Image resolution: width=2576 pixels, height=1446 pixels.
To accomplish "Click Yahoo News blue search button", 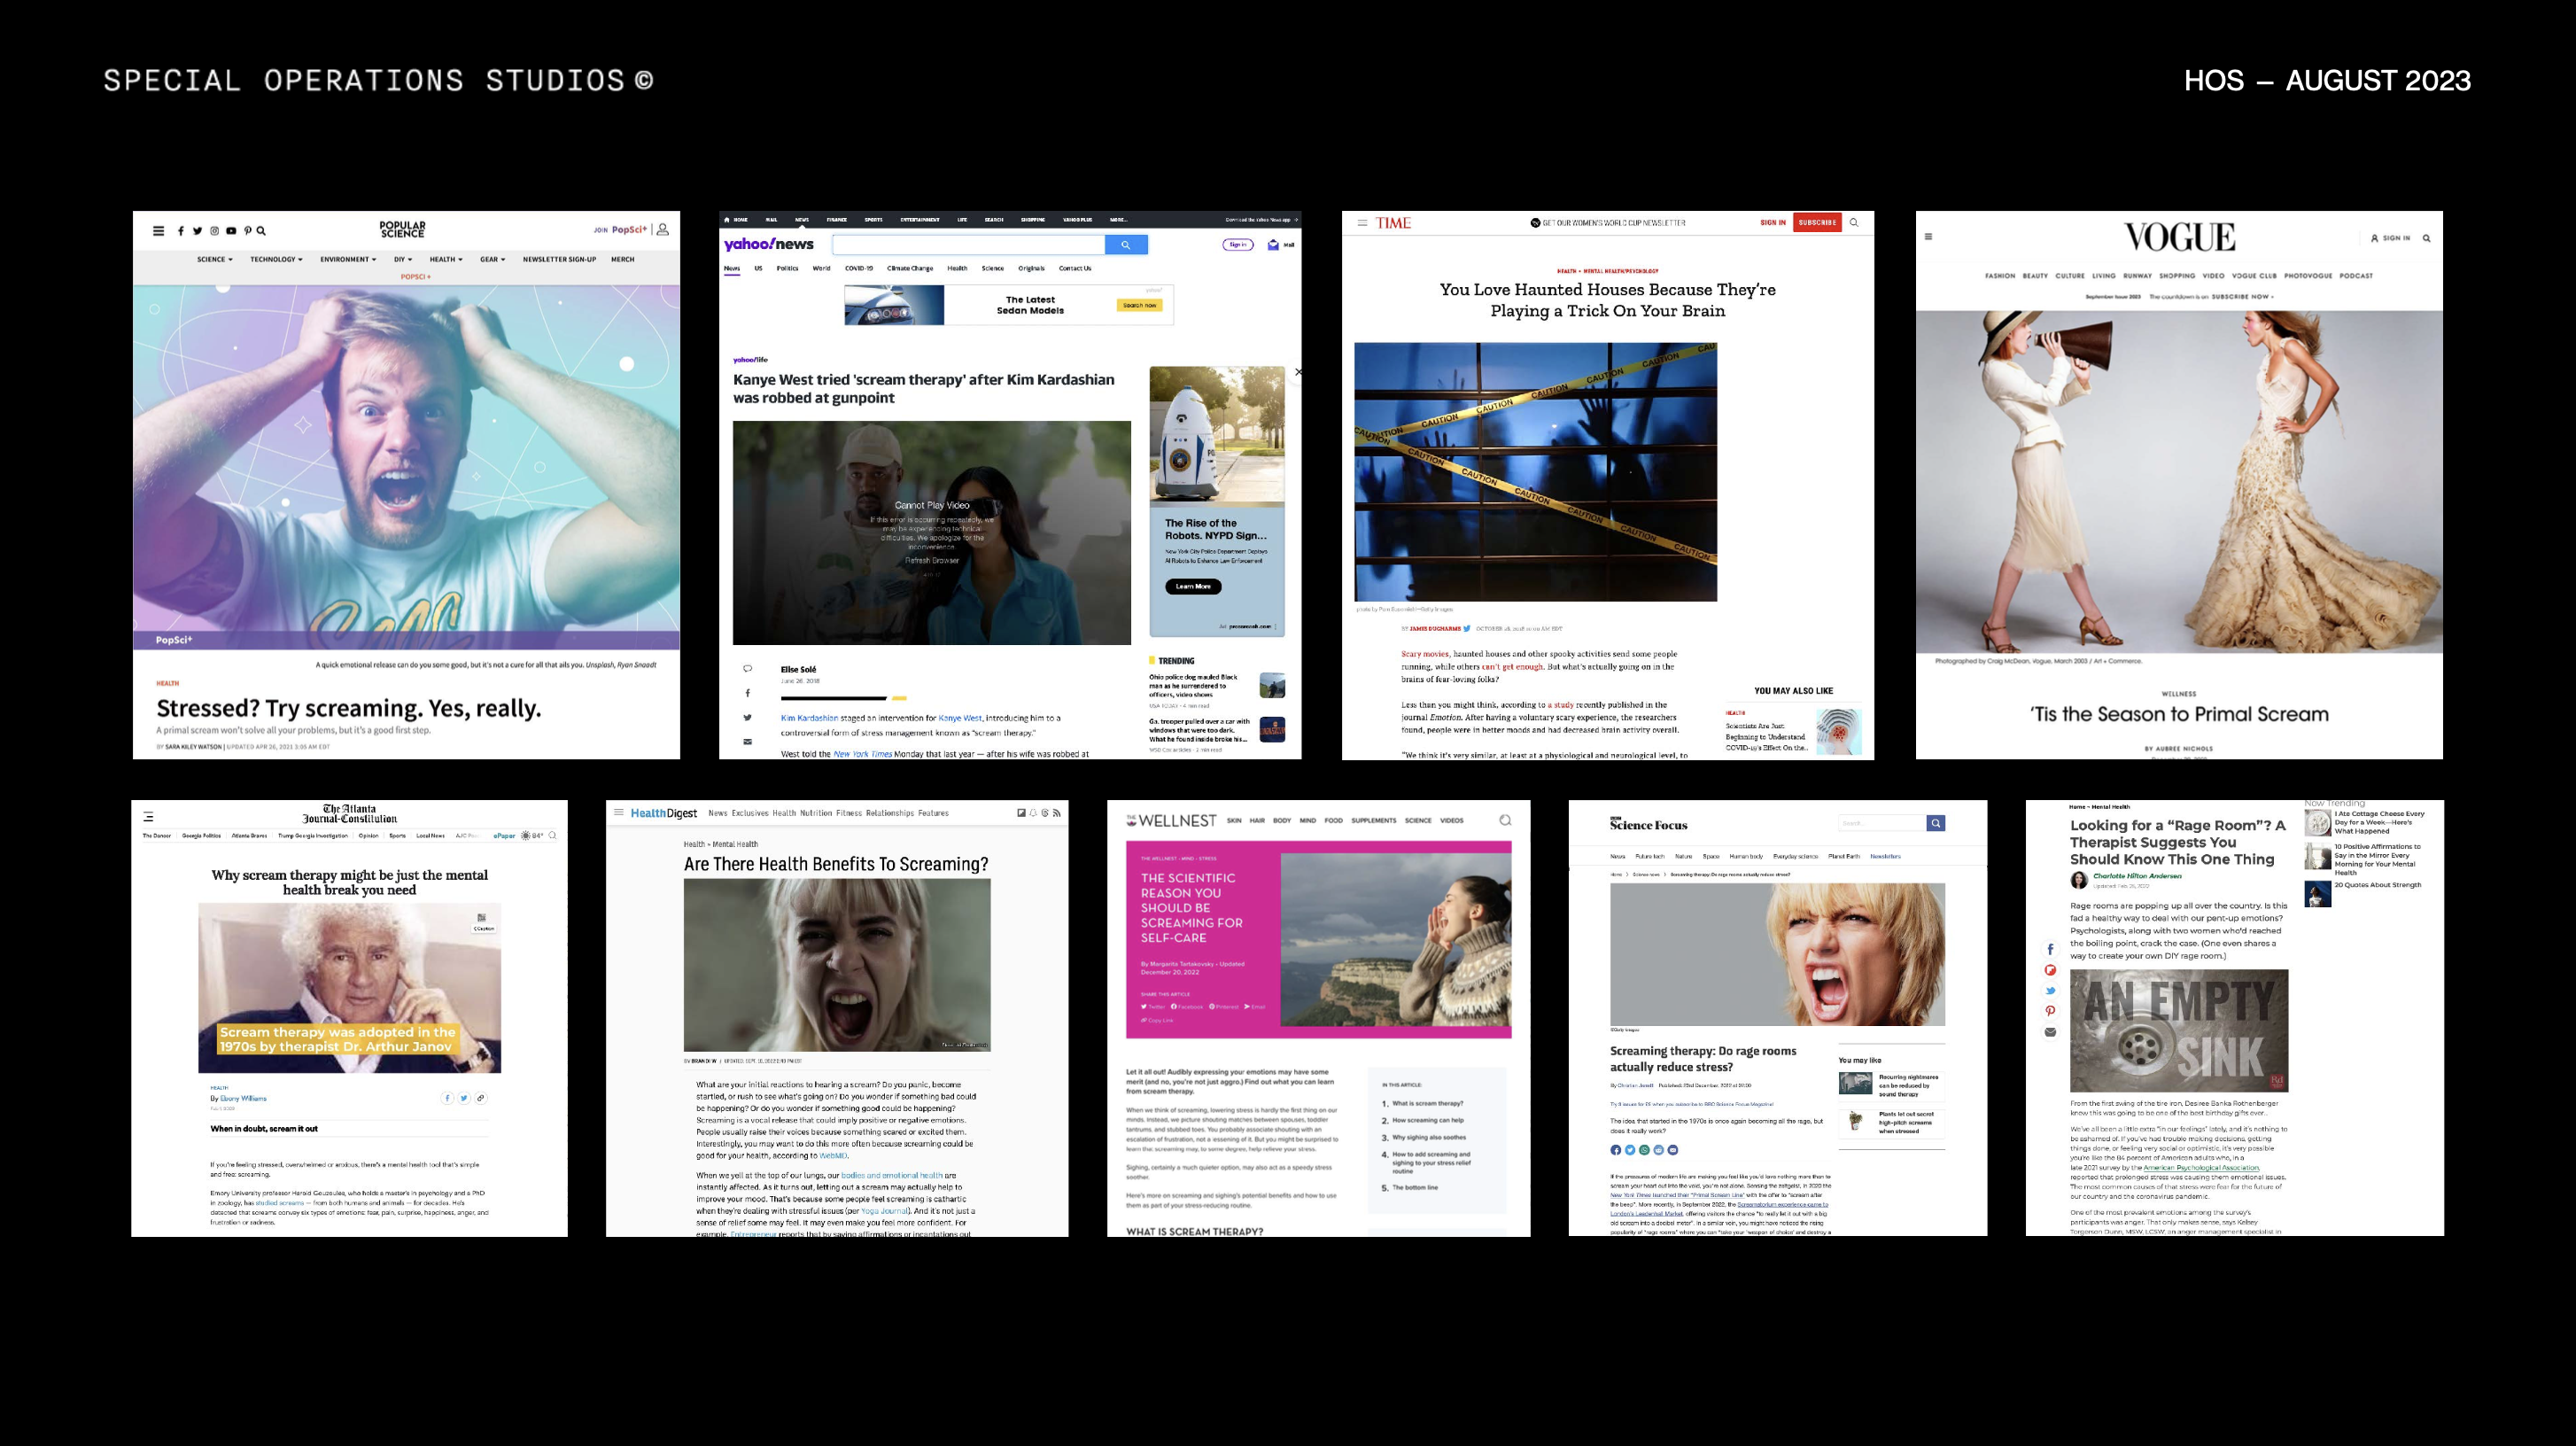I will [1125, 245].
